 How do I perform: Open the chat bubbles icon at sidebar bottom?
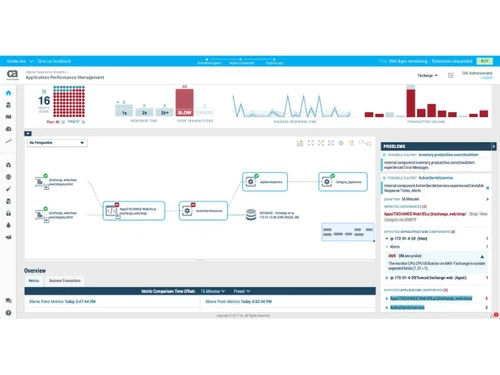8,300
